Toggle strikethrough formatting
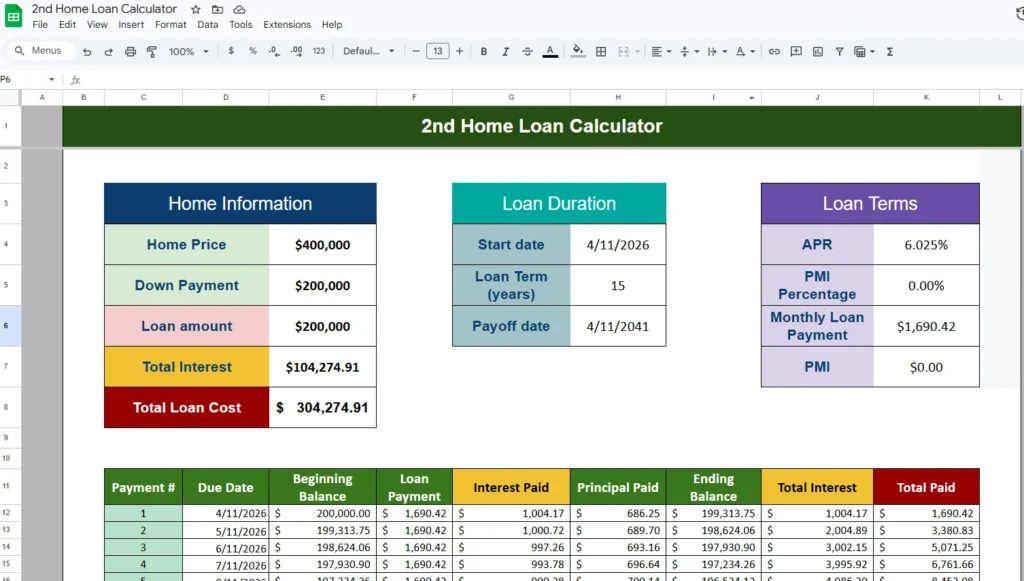1024x581 pixels. [527, 51]
